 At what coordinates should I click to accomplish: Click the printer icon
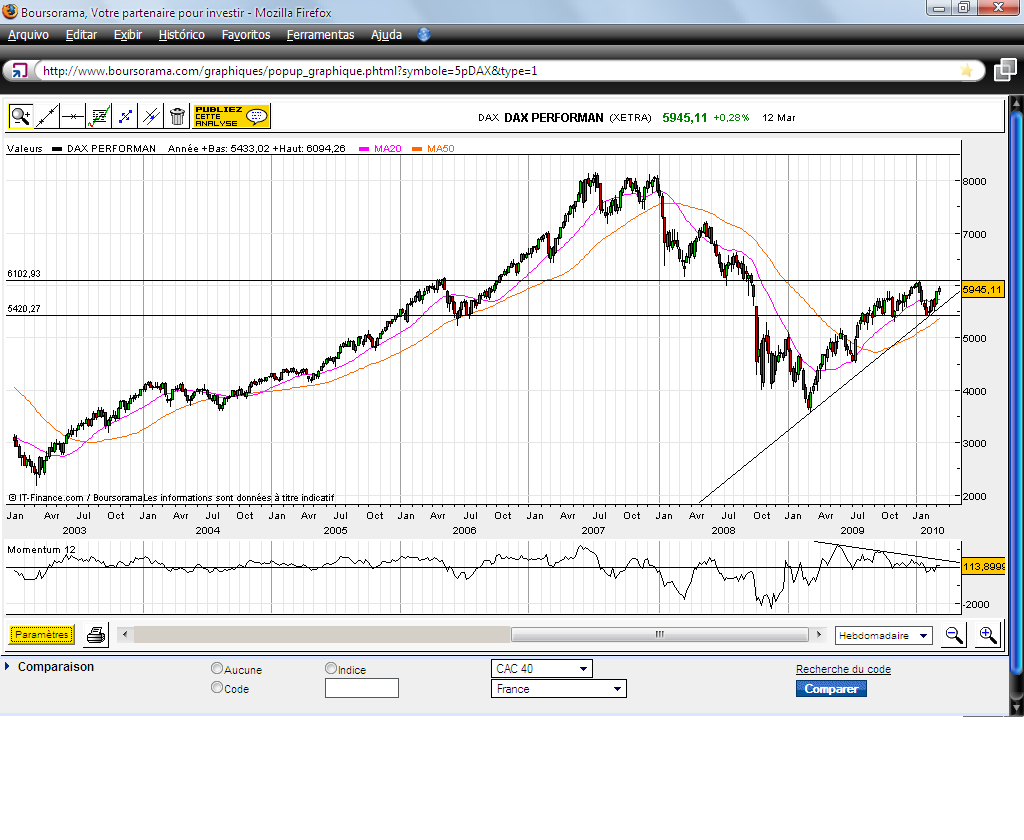(x=96, y=635)
